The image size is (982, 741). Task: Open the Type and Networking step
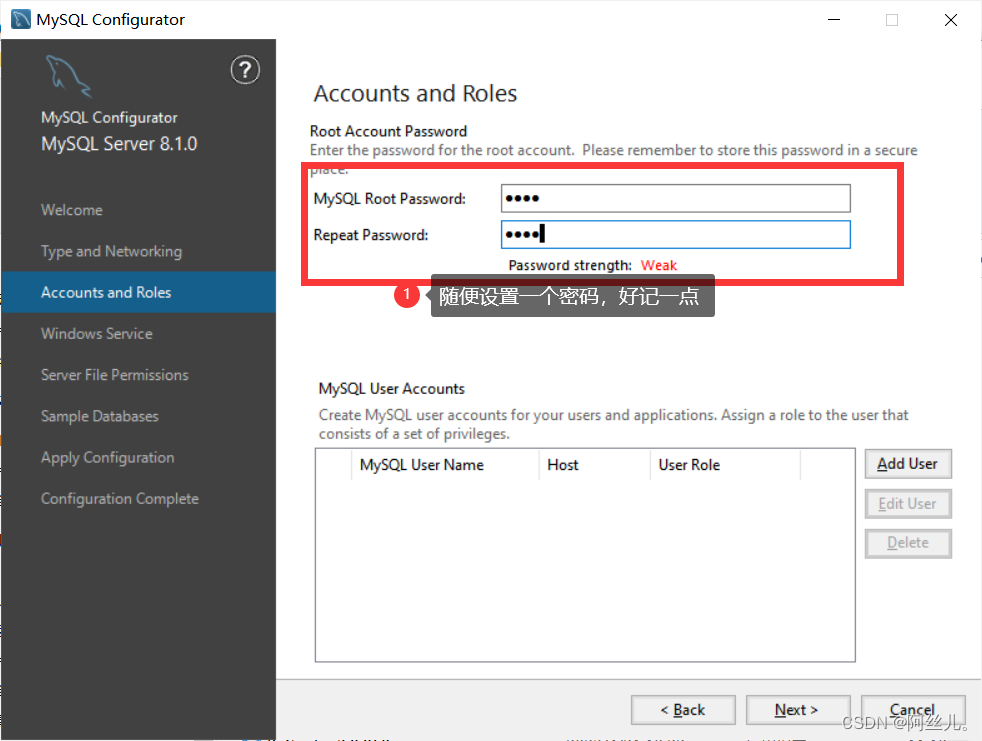(111, 251)
